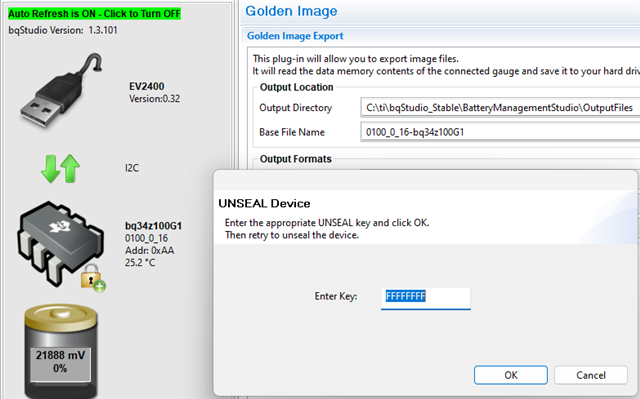Click the padlock seal status icon
This screenshot has width=640, height=399.
[x=93, y=277]
